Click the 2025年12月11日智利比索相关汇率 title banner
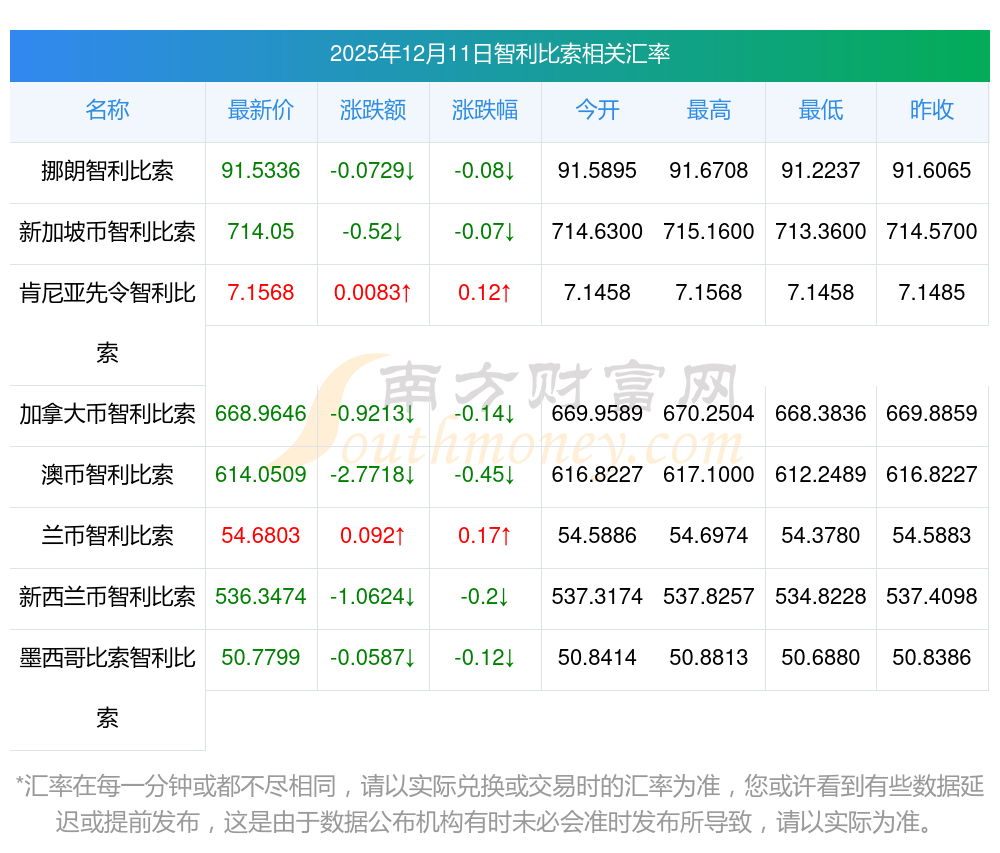The image size is (1000, 853). tap(500, 54)
